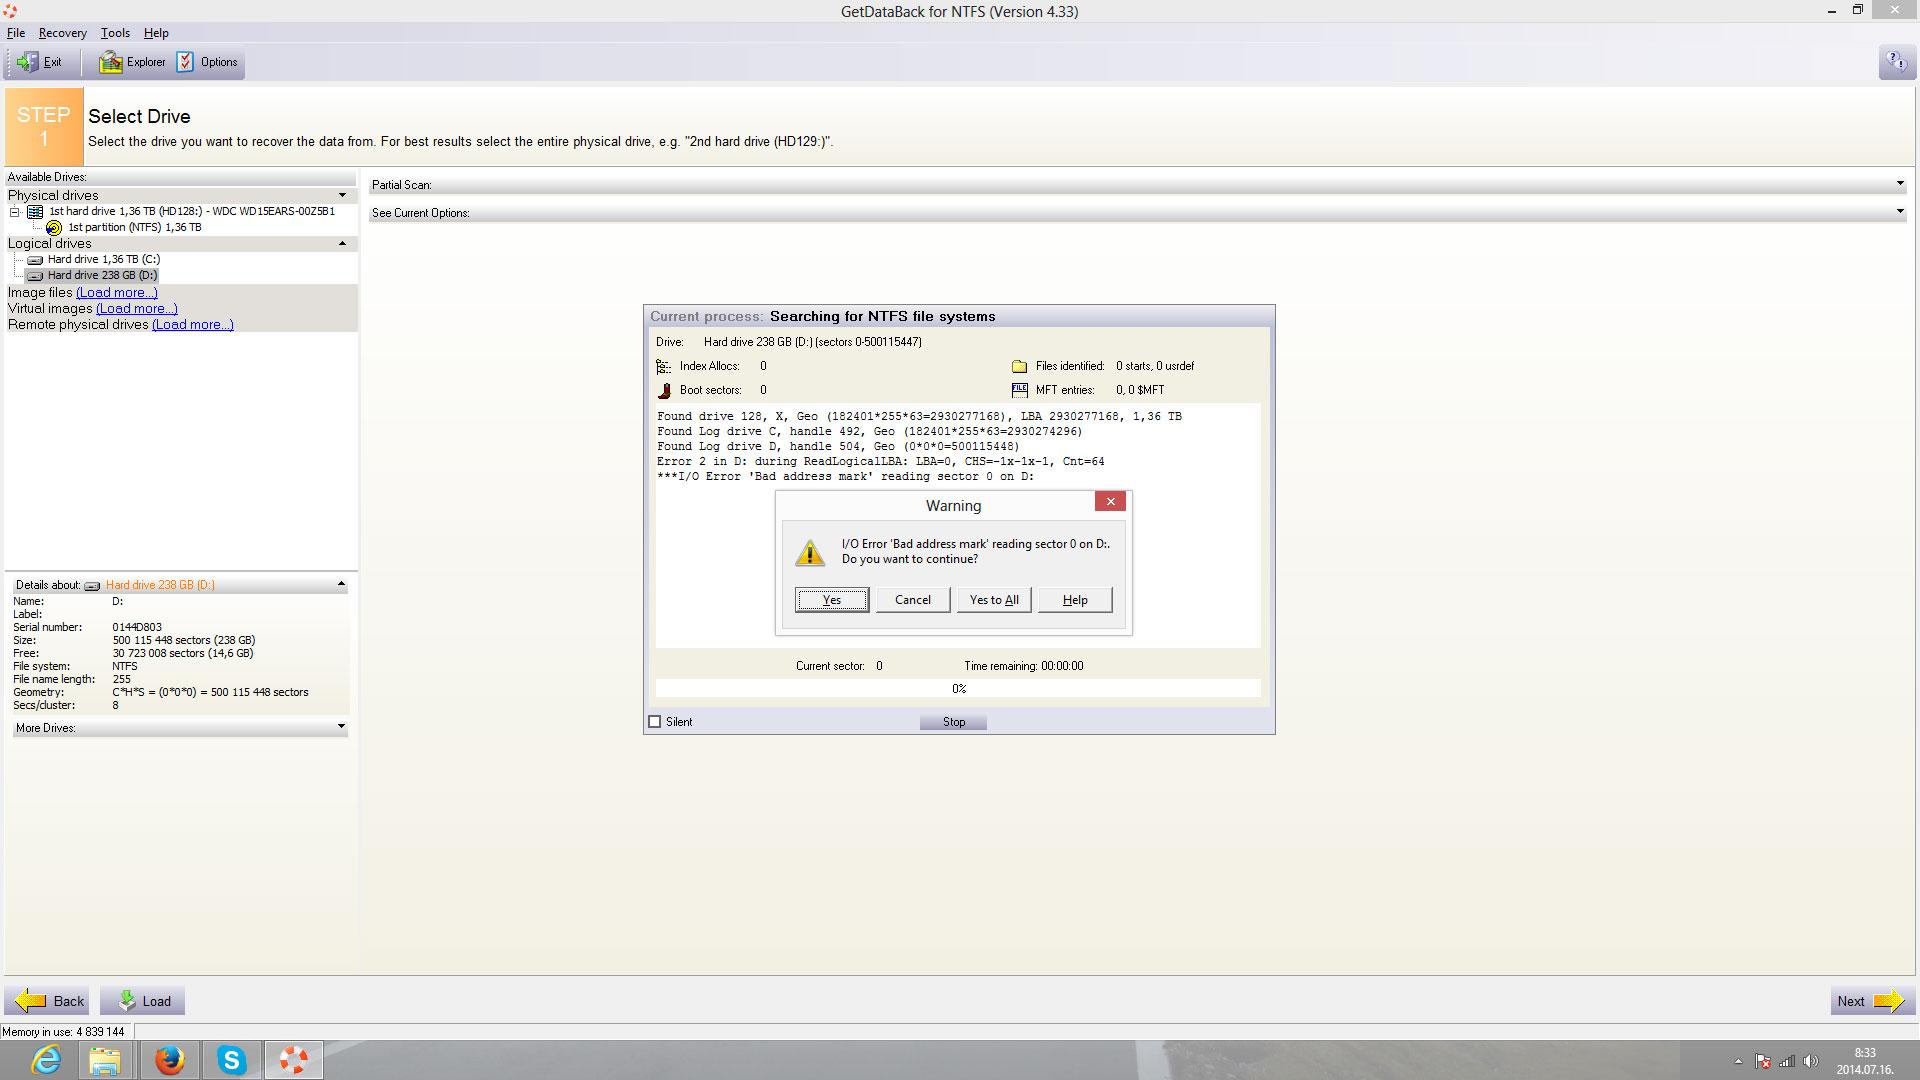Click the volume speaker tray icon
The width and height of the screenshot is (1920, 1080).
1811,1061
